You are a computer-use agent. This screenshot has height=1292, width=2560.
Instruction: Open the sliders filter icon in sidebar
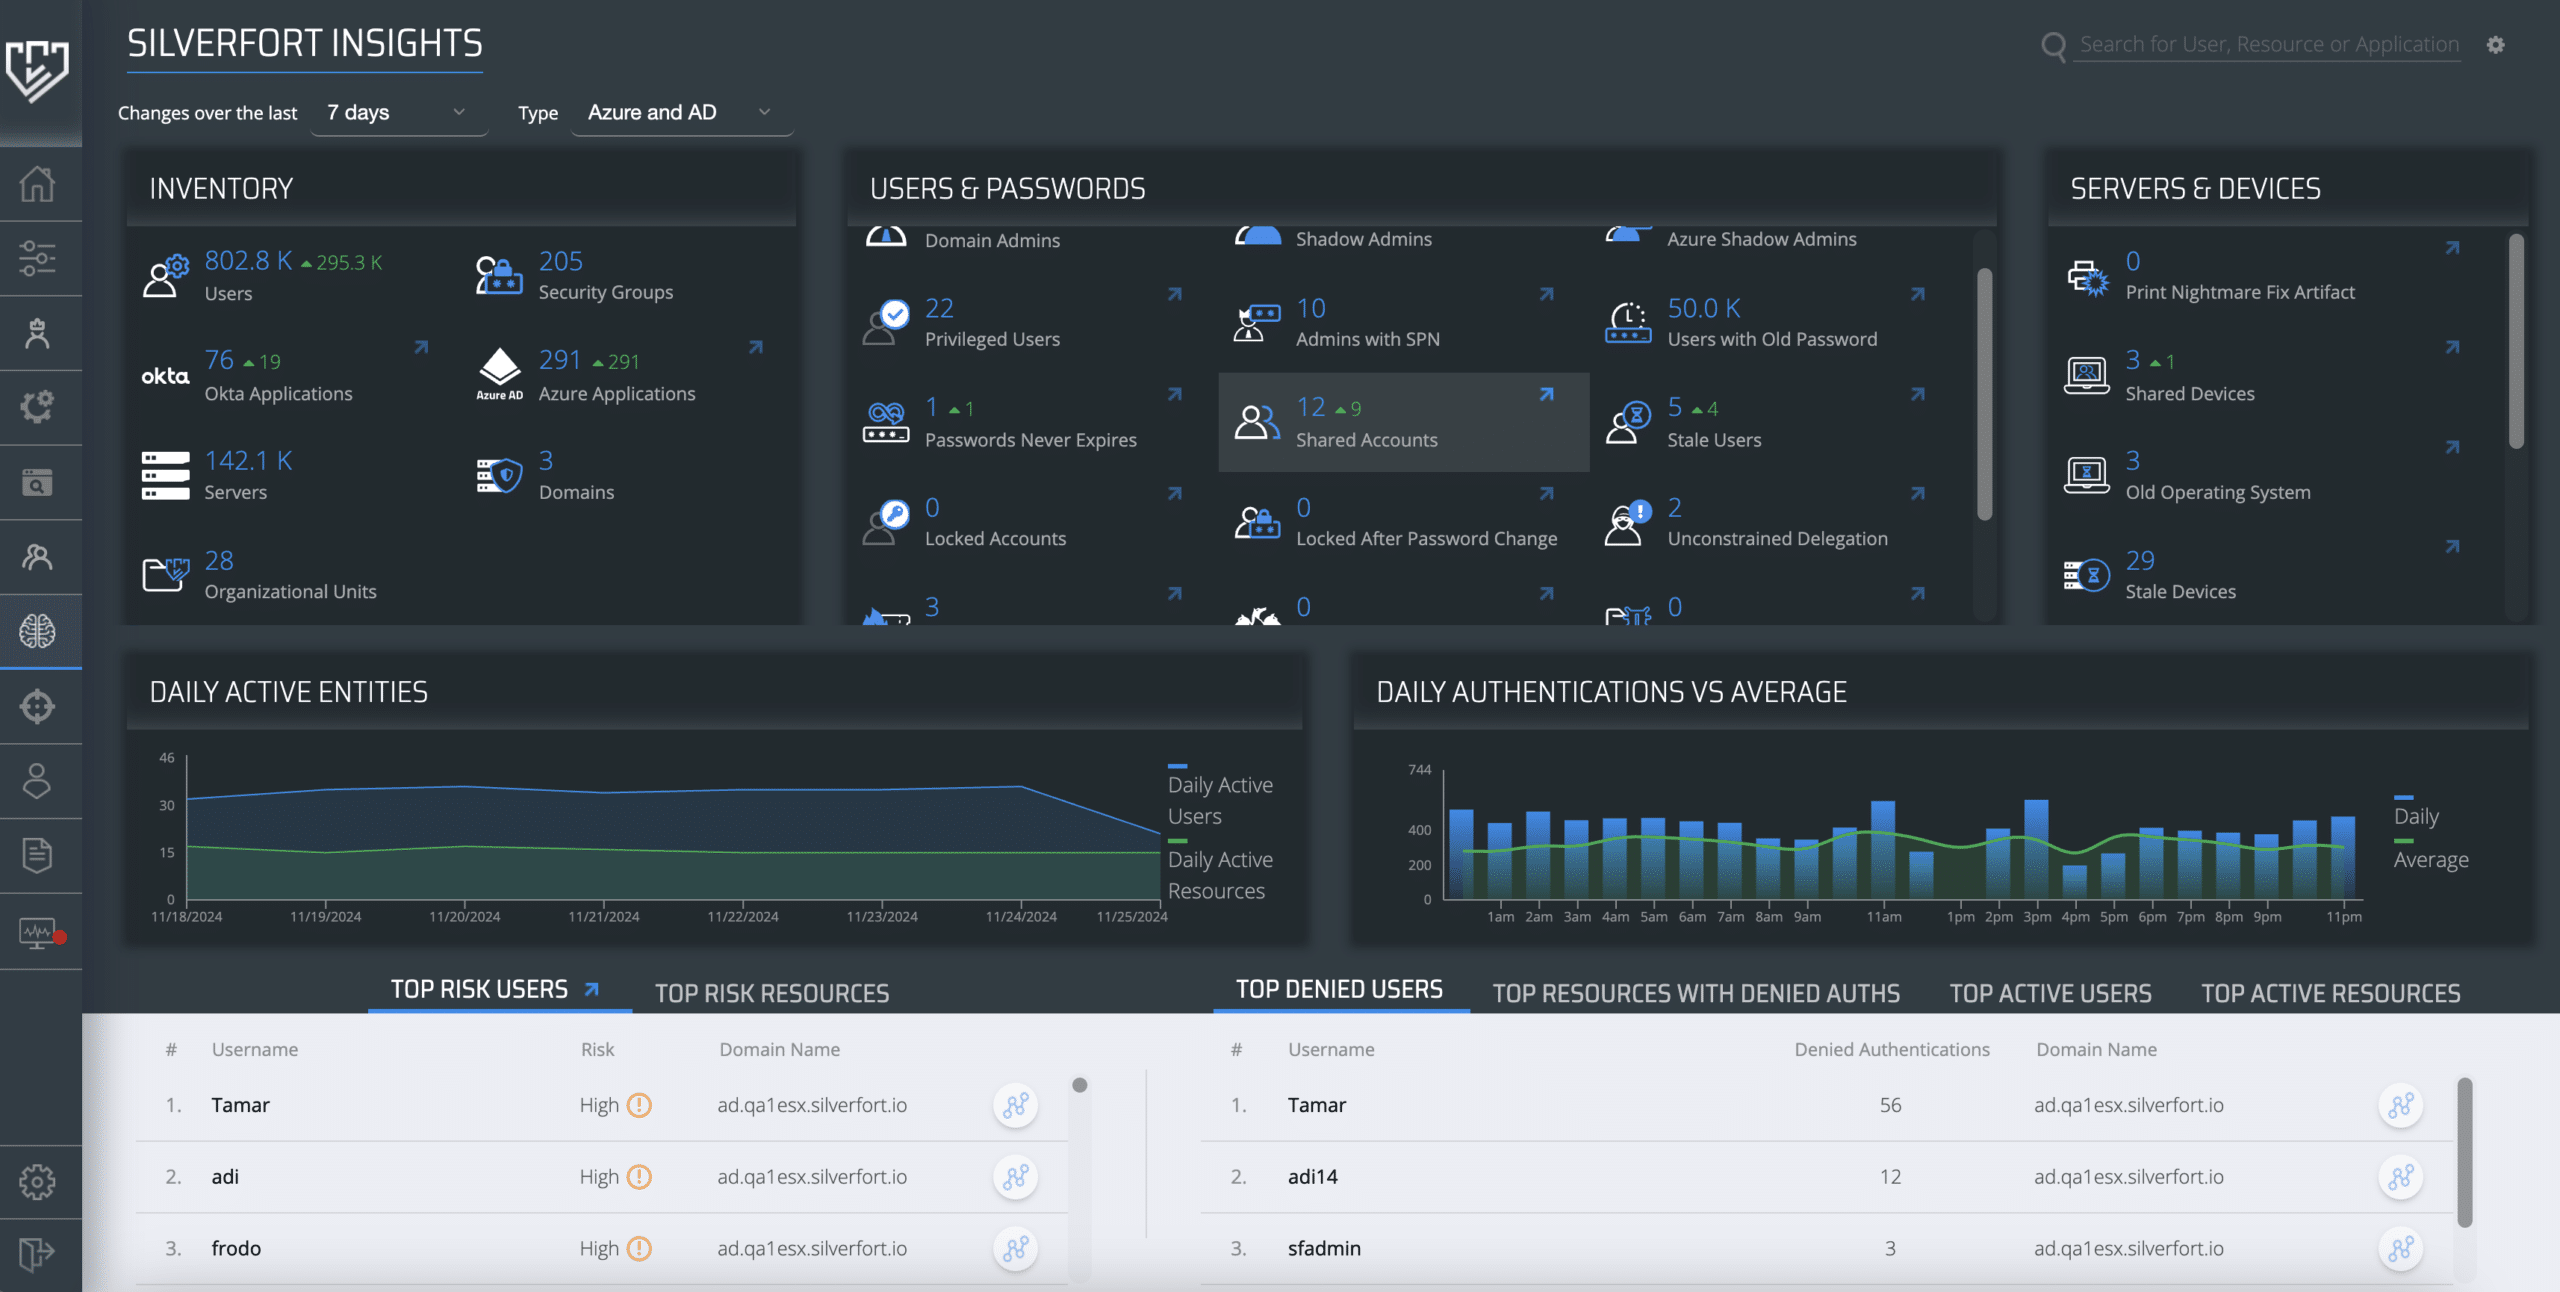pos(37,259)
